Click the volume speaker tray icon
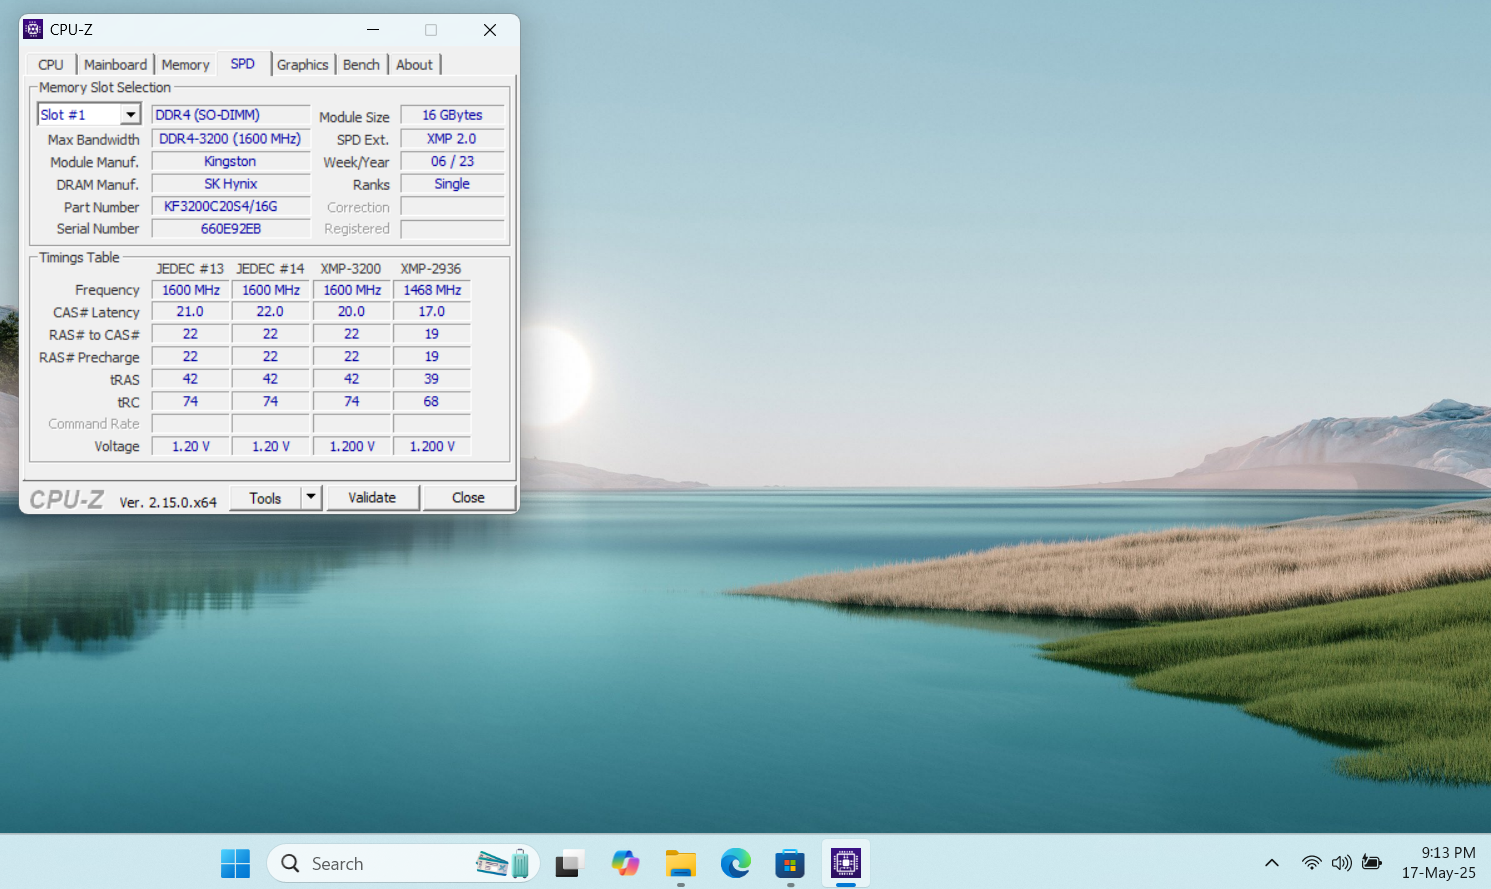The width and height of the screenshot is (1491, 889). 1341,863
